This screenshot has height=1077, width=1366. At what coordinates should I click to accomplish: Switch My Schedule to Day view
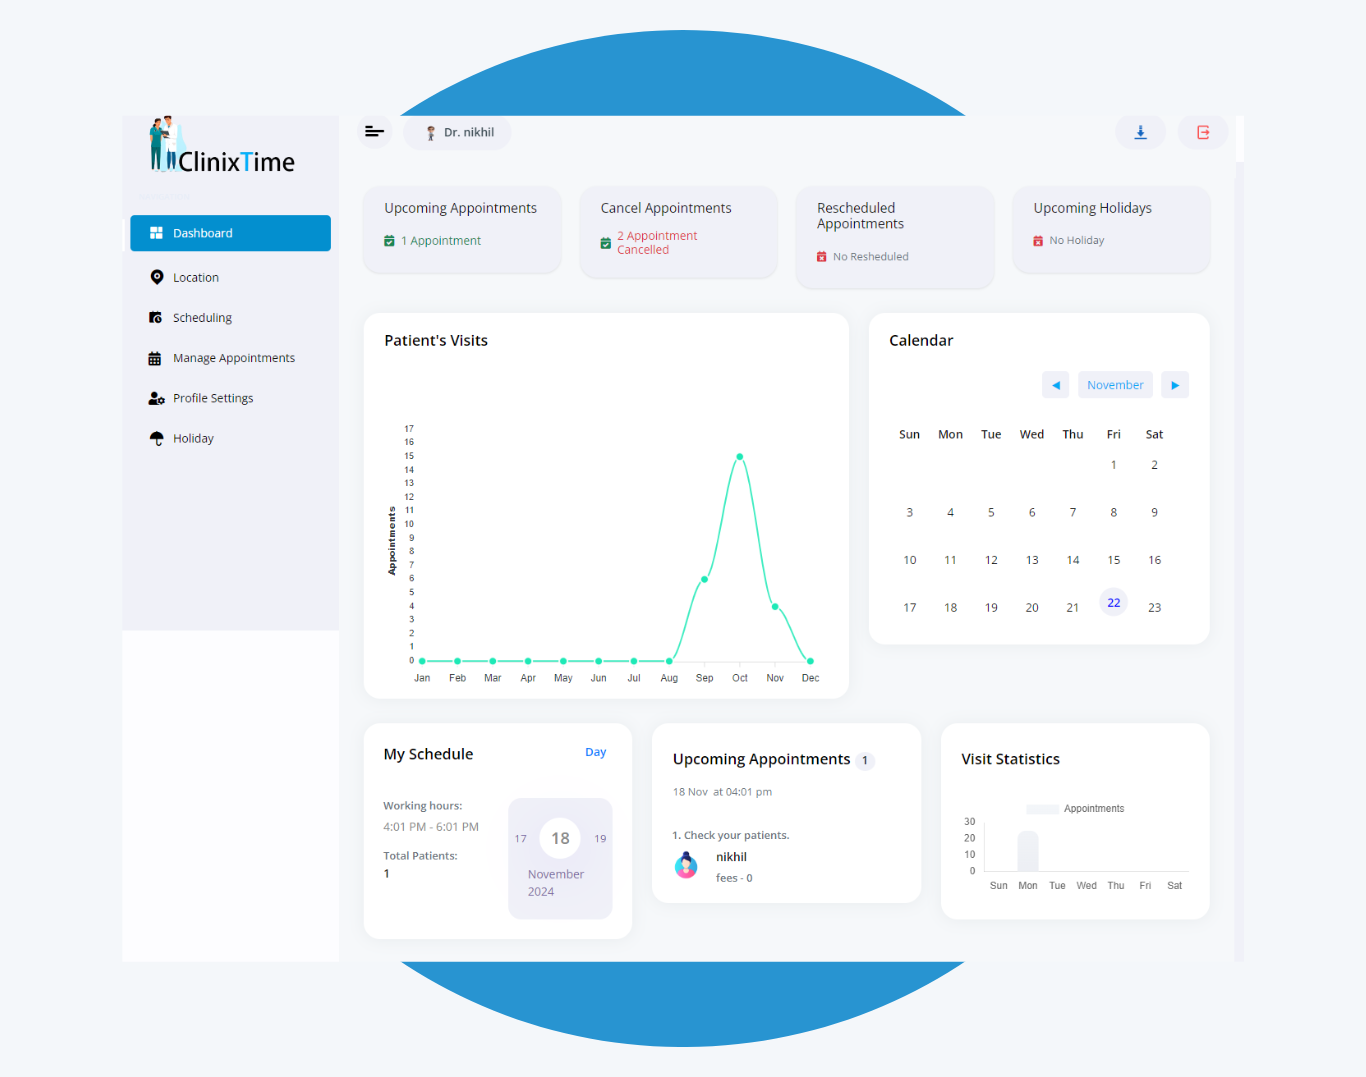point(595,752)
